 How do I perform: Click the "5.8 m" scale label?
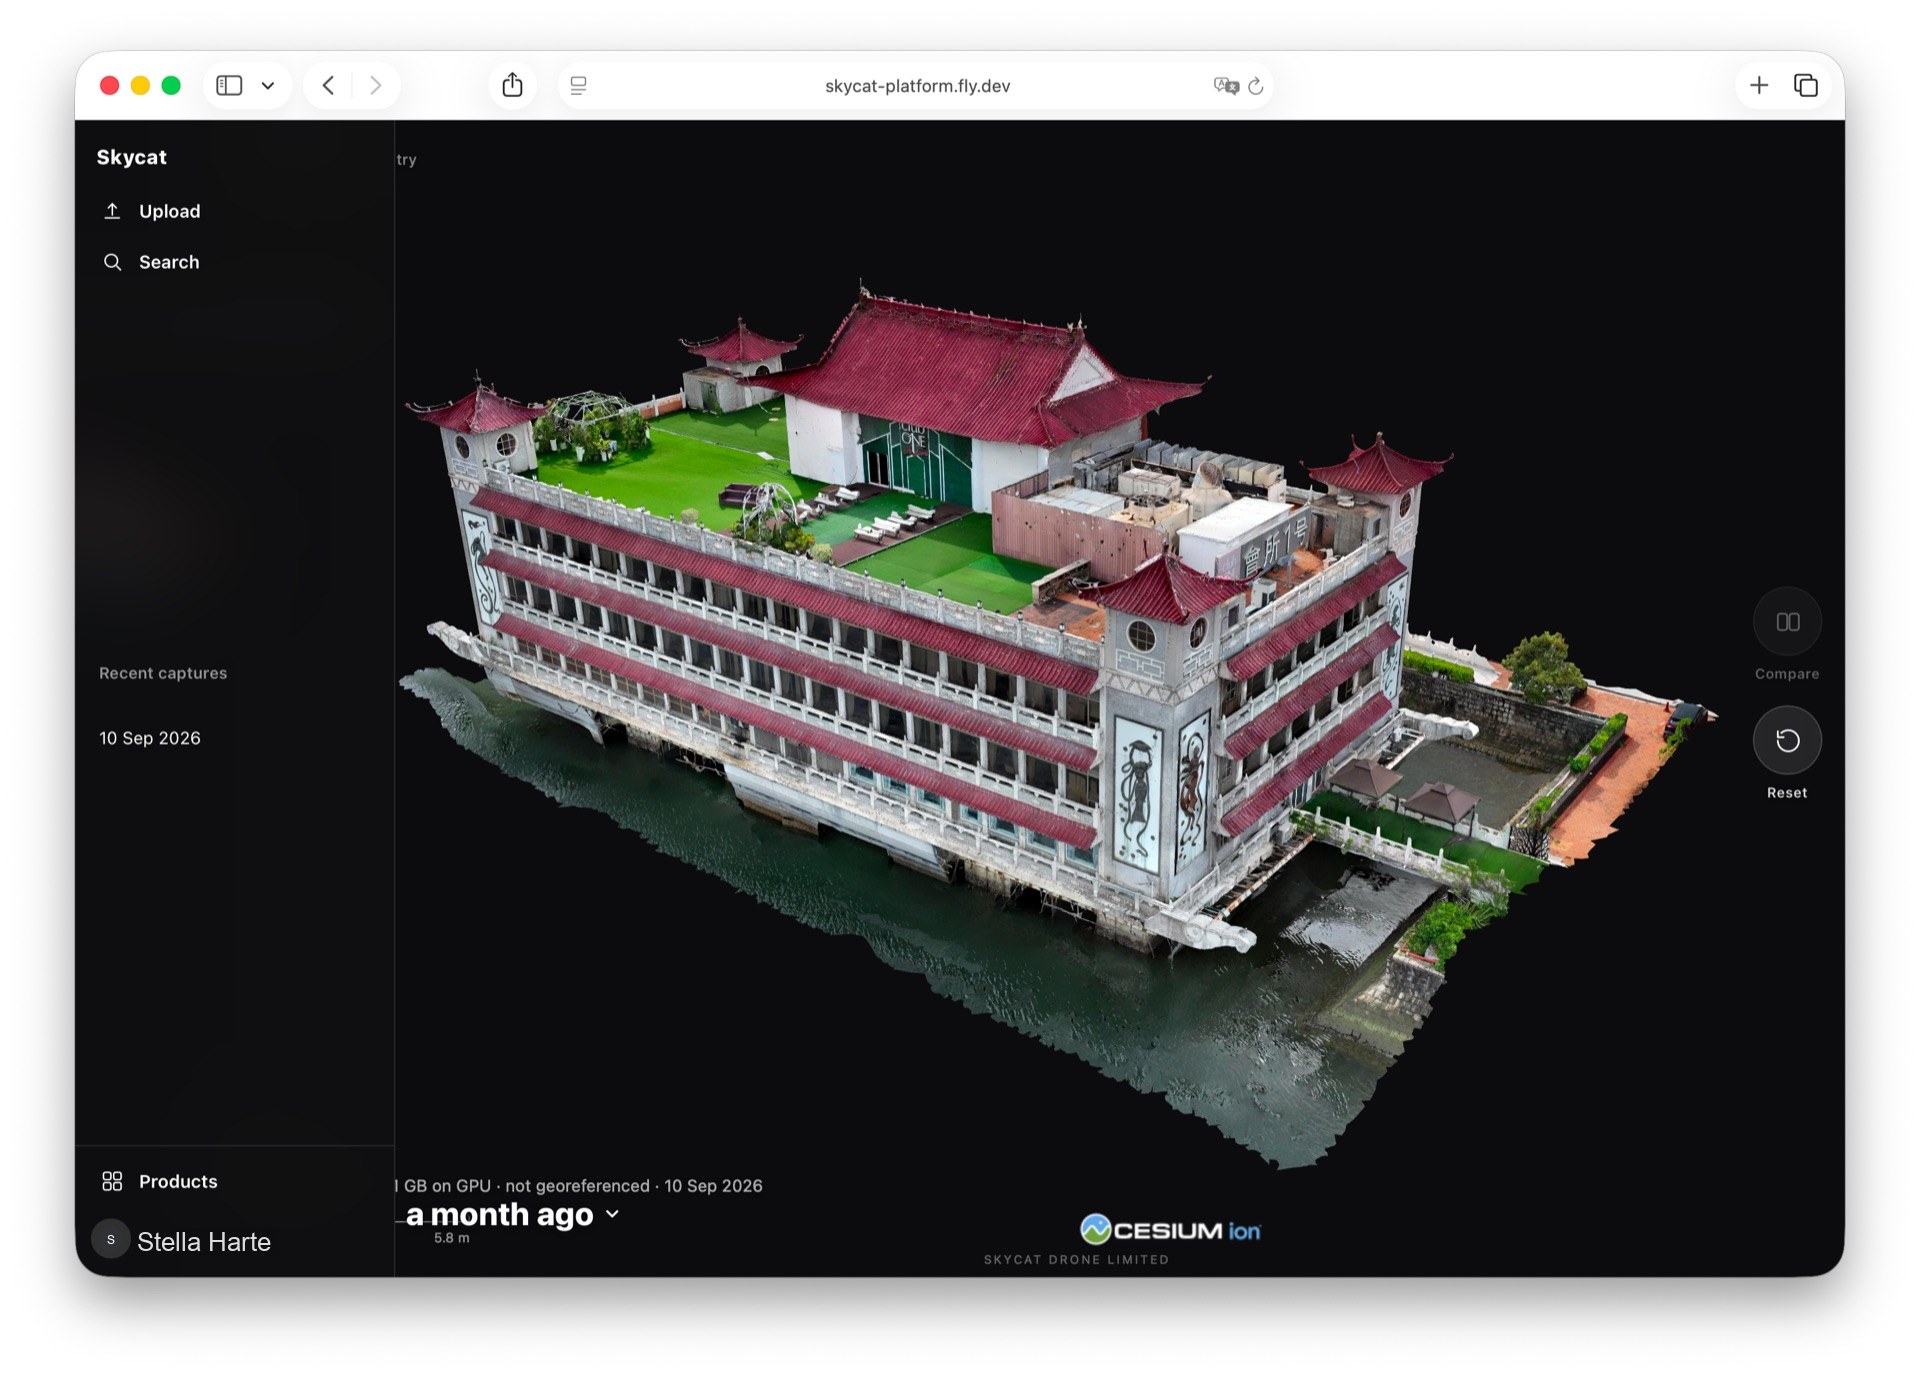[x=451, y=1238]
